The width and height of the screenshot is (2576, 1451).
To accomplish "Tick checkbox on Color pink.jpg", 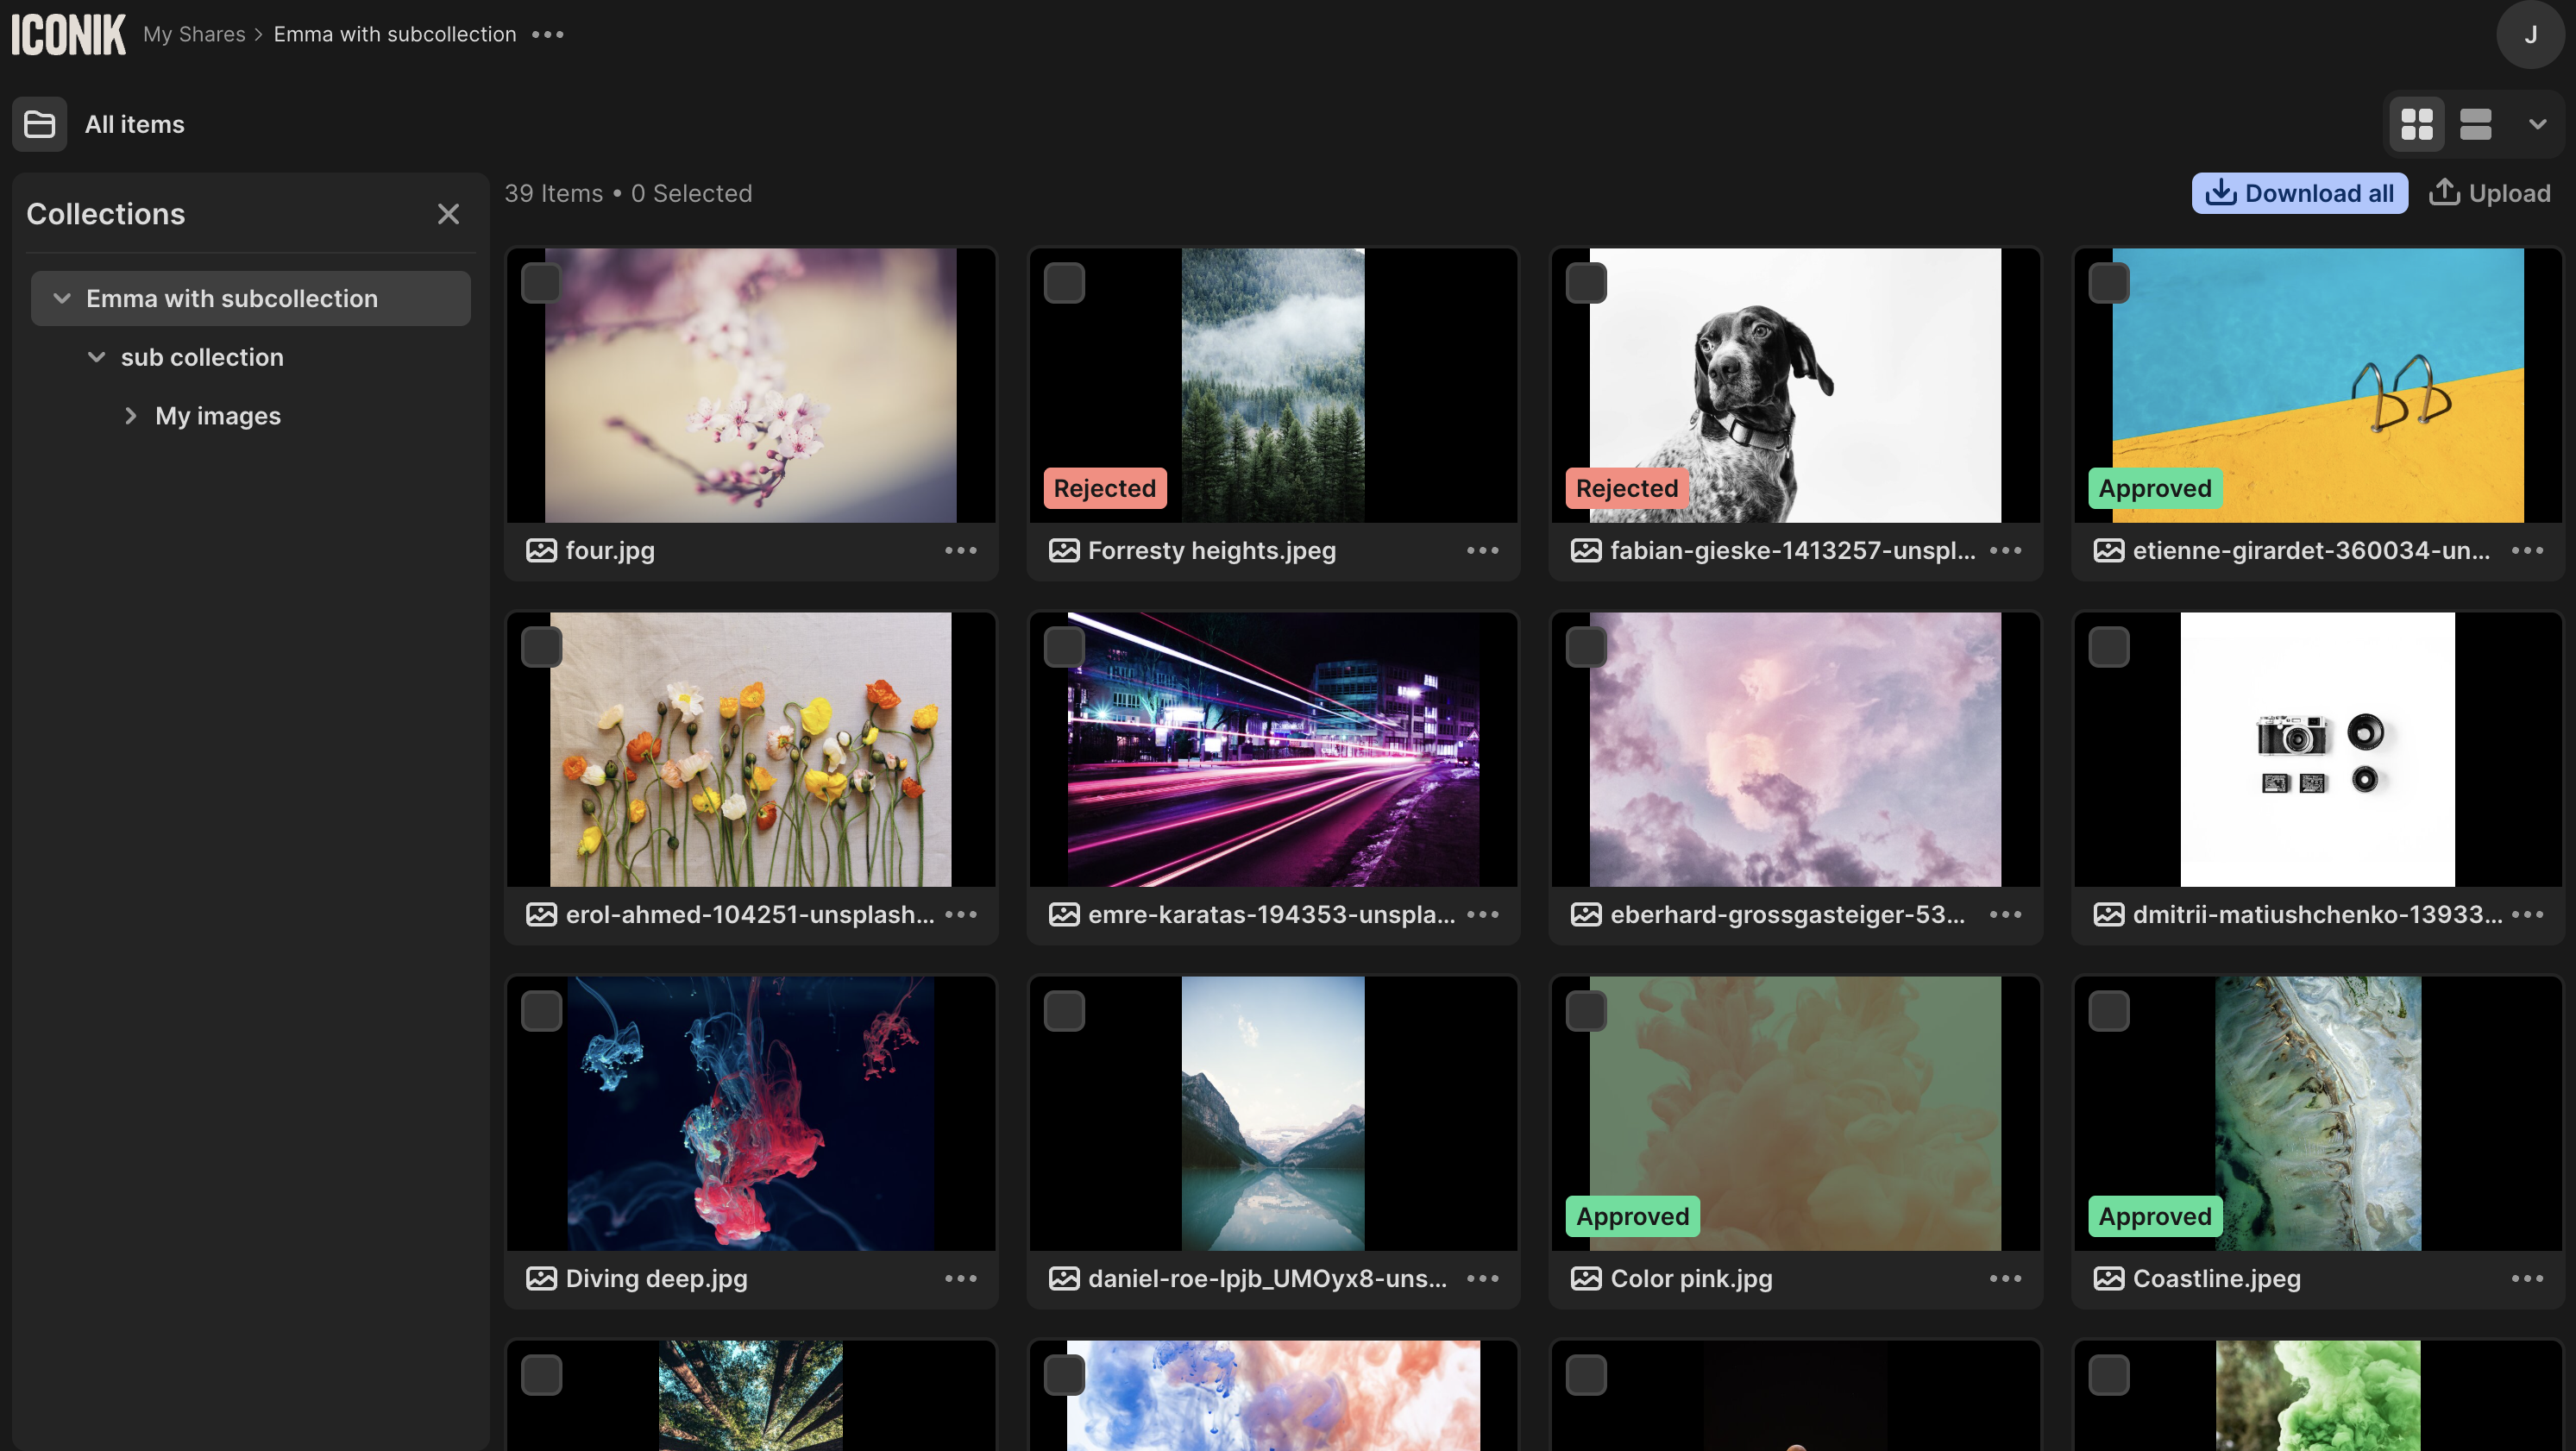I will pyautogui.click(x=1586, y=1011).
